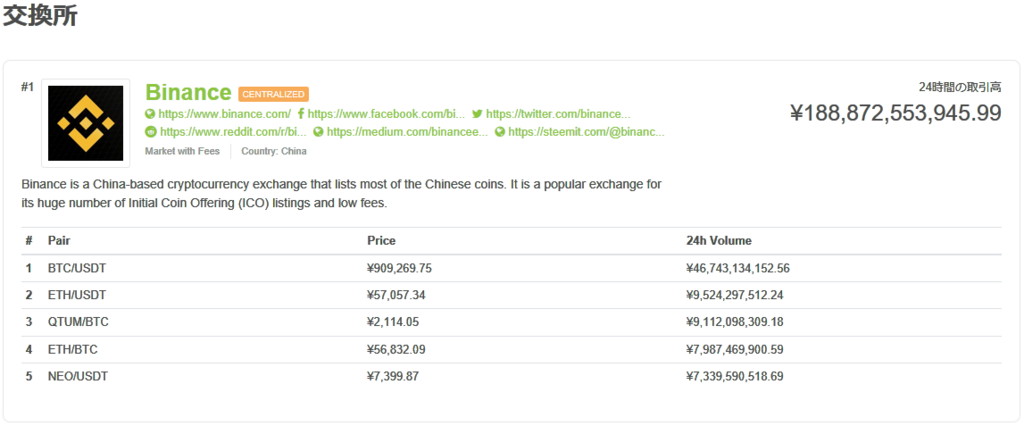Click the Market with Fees label
Image resolution: width=1024 pixels, height=426 pixels.
182,151
